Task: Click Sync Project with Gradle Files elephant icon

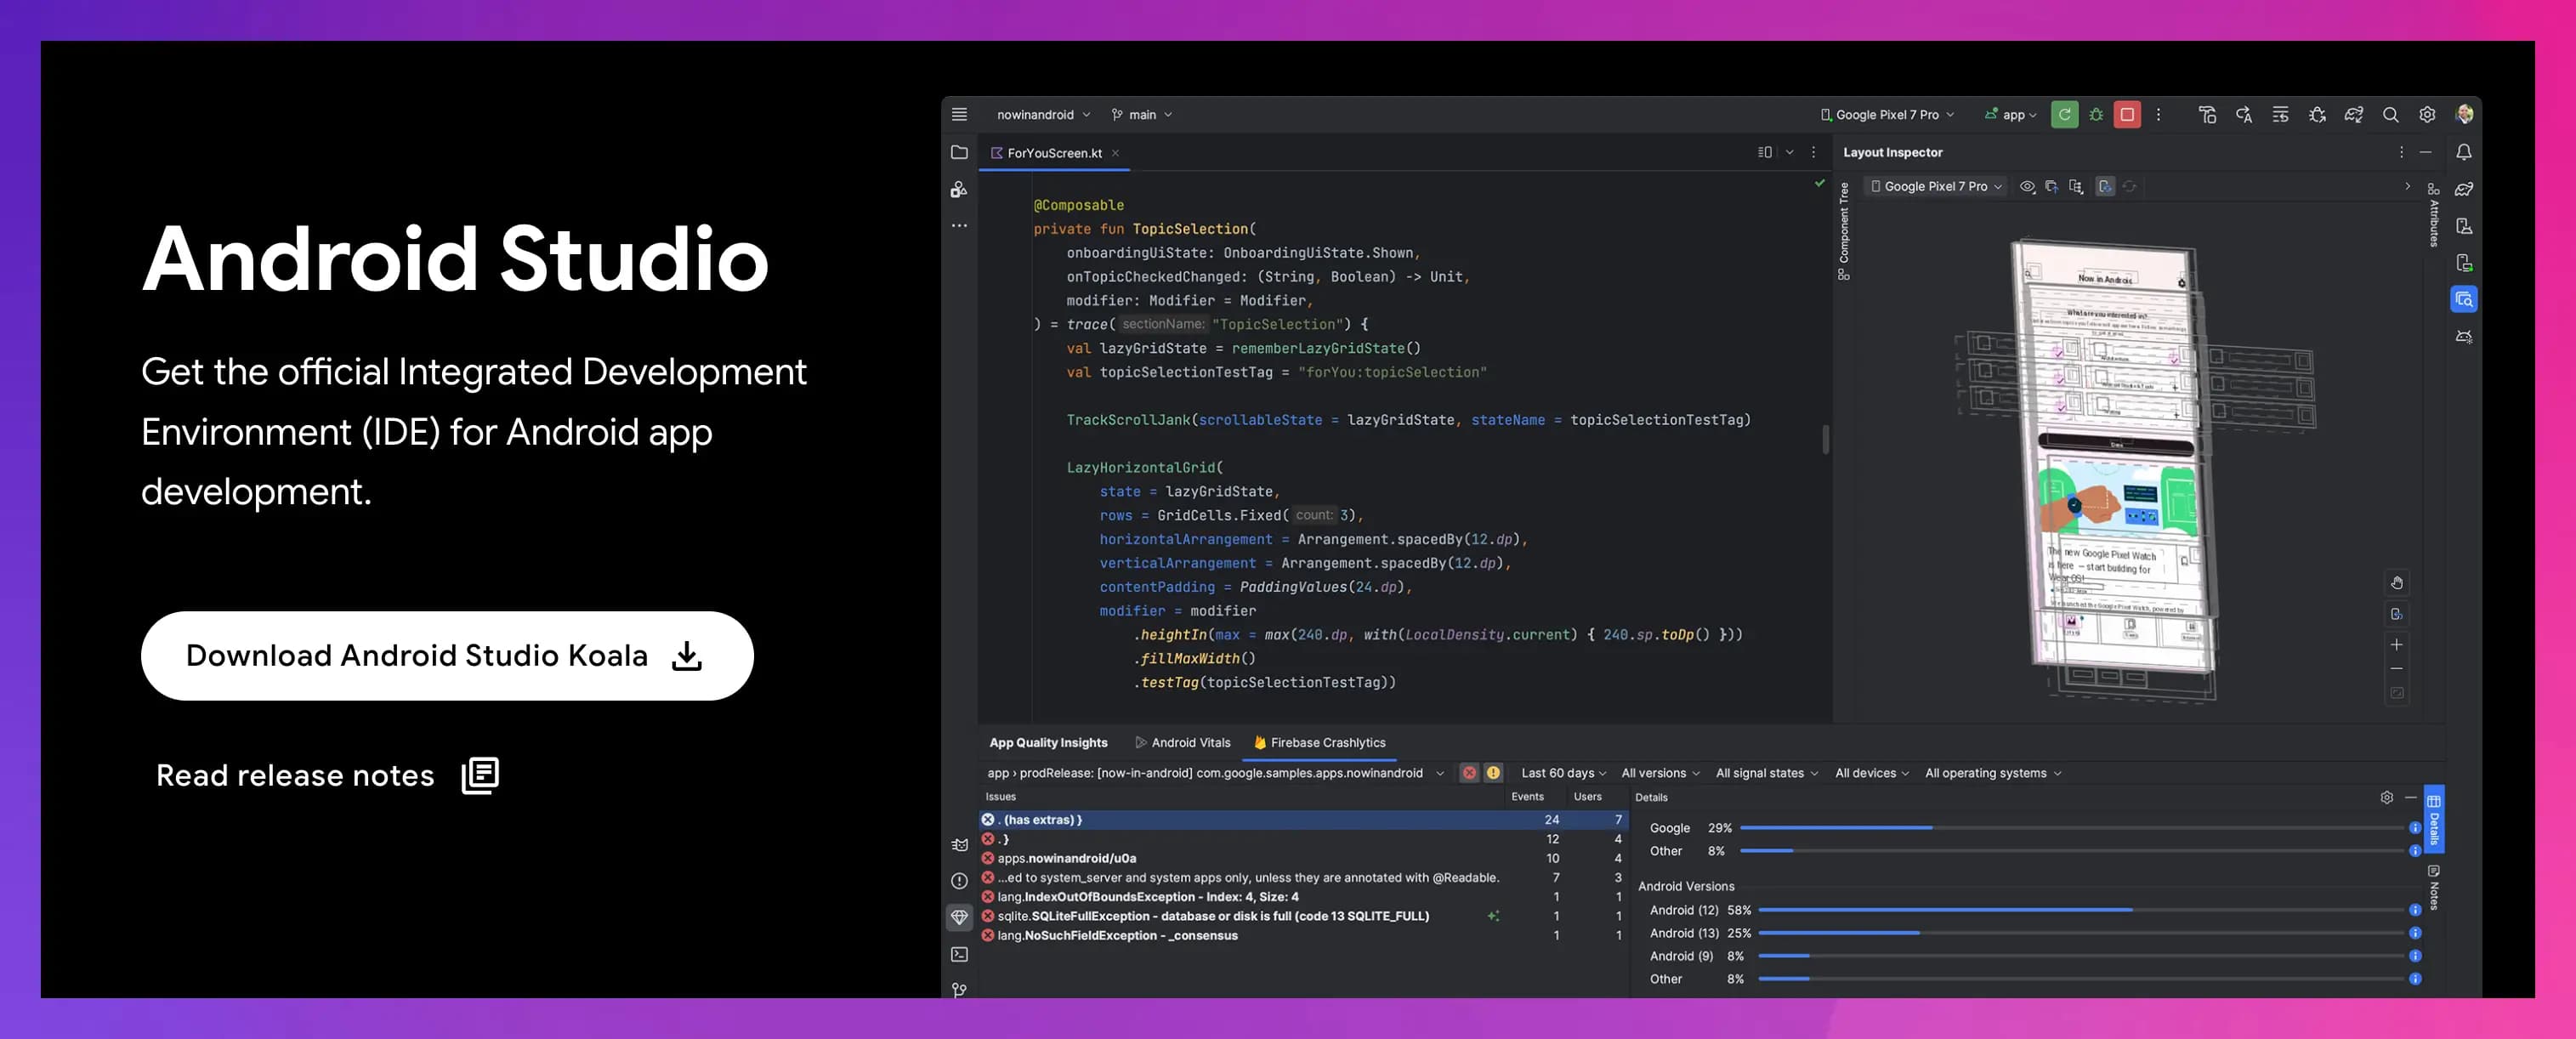Action: pyautogui.click(x=2354, y=114)
